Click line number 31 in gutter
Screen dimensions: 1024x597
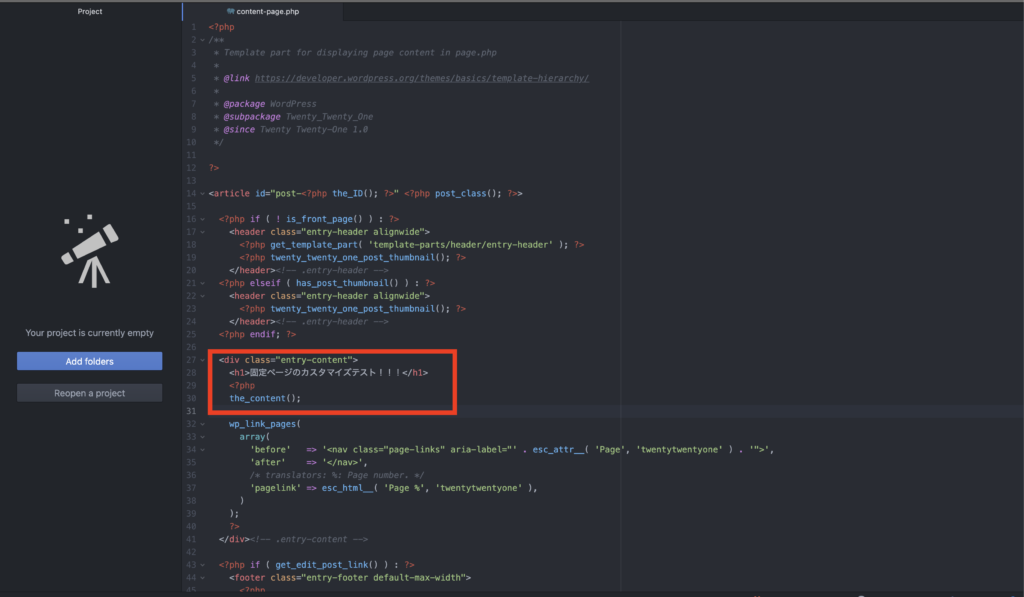(x=191, y=411)
